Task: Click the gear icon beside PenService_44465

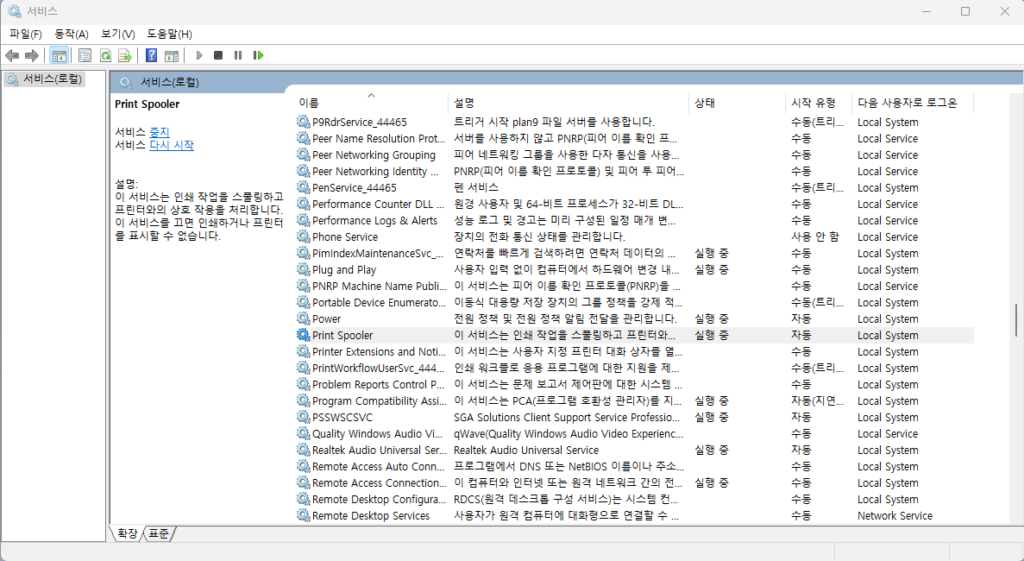Action: (303, 187)
